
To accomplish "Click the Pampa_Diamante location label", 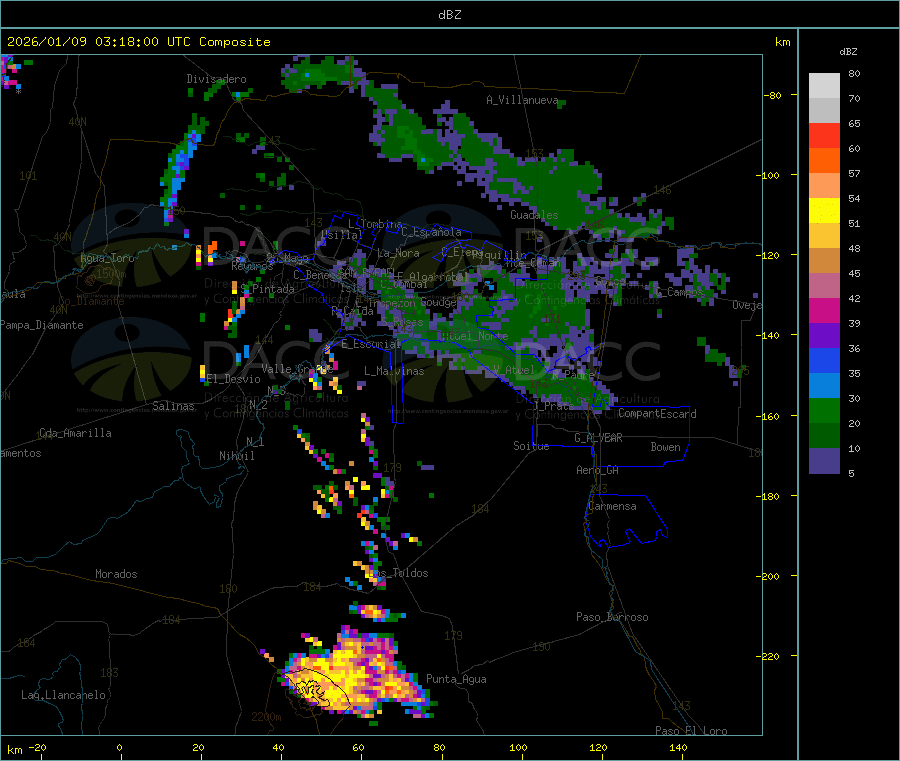I will click(x=41, y=325).
